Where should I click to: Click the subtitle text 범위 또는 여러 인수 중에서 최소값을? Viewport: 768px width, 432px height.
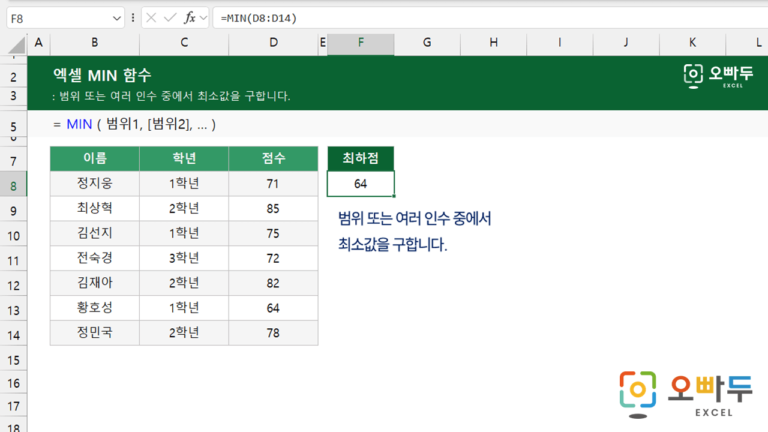click(x=150, y=96)
